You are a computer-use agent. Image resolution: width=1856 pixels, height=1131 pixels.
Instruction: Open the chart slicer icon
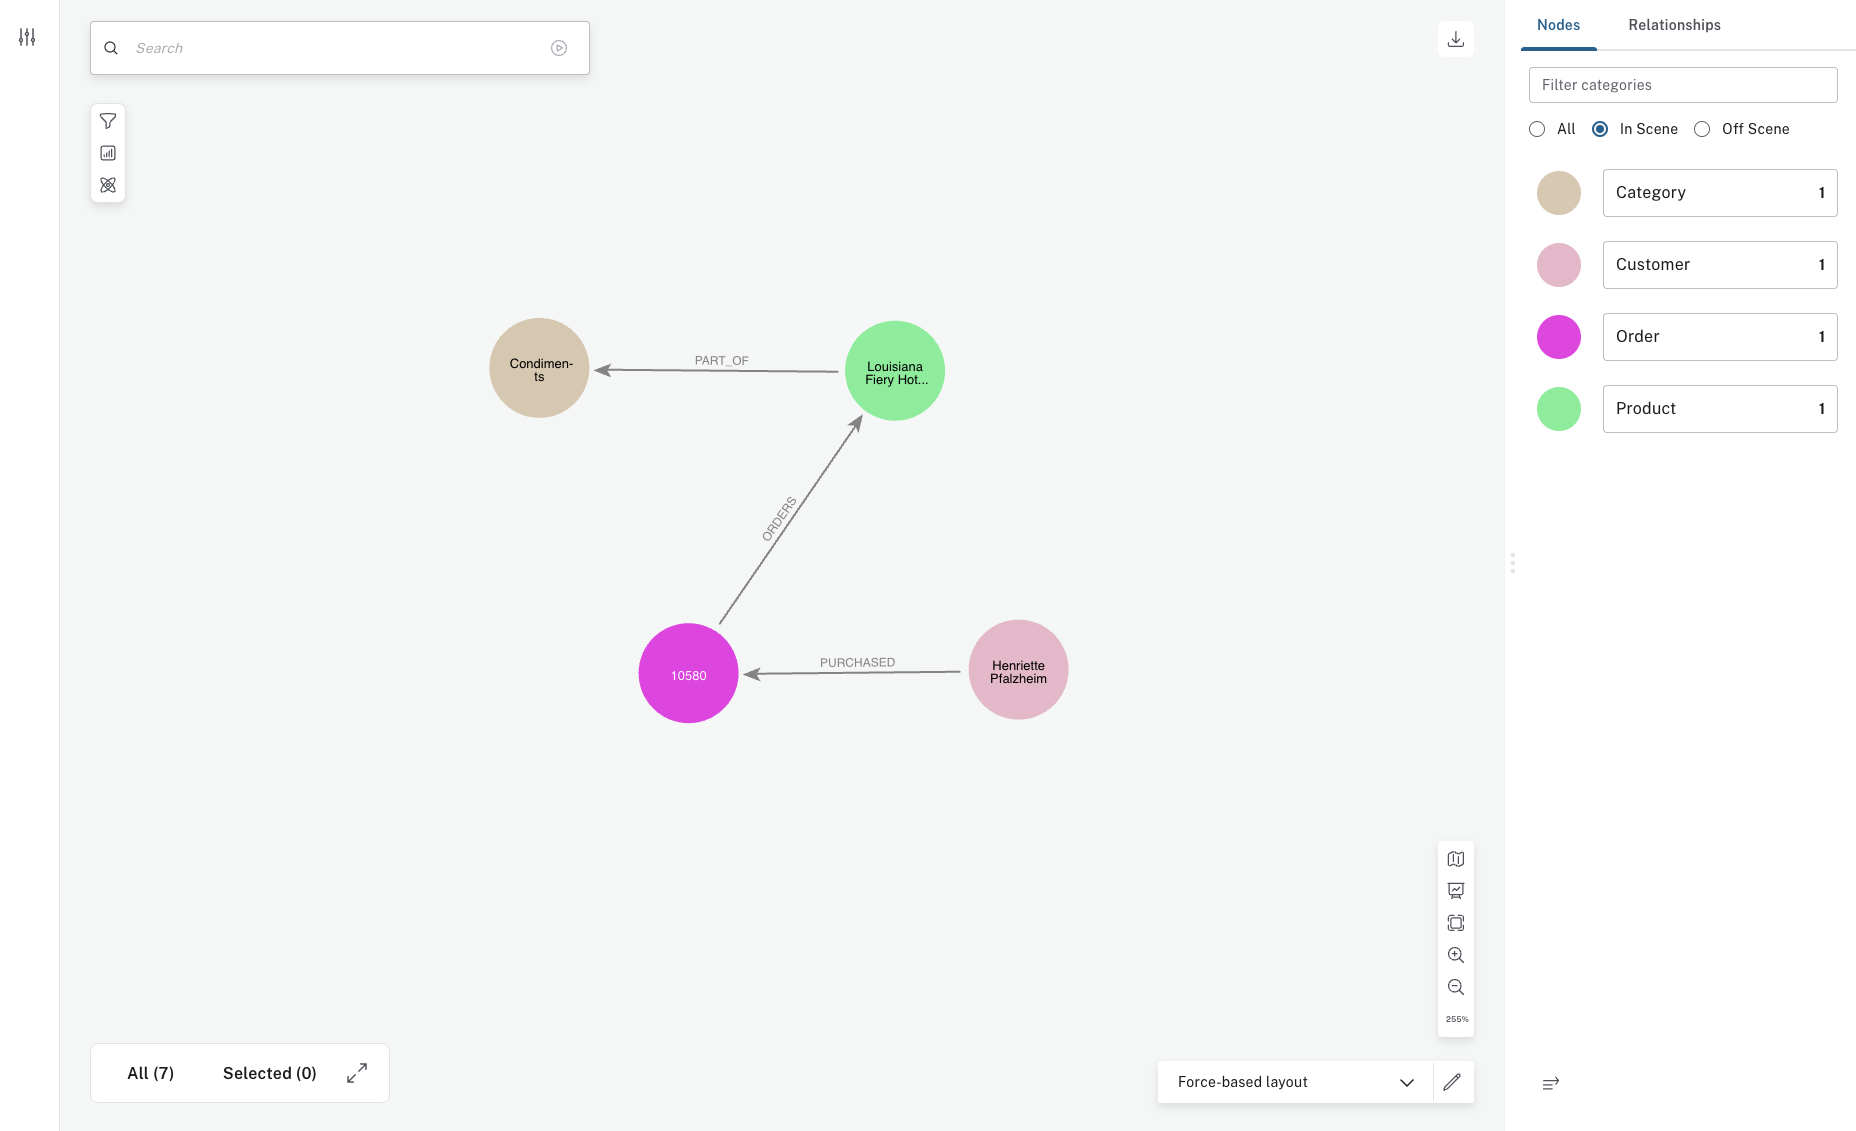[x=108, y=153]
